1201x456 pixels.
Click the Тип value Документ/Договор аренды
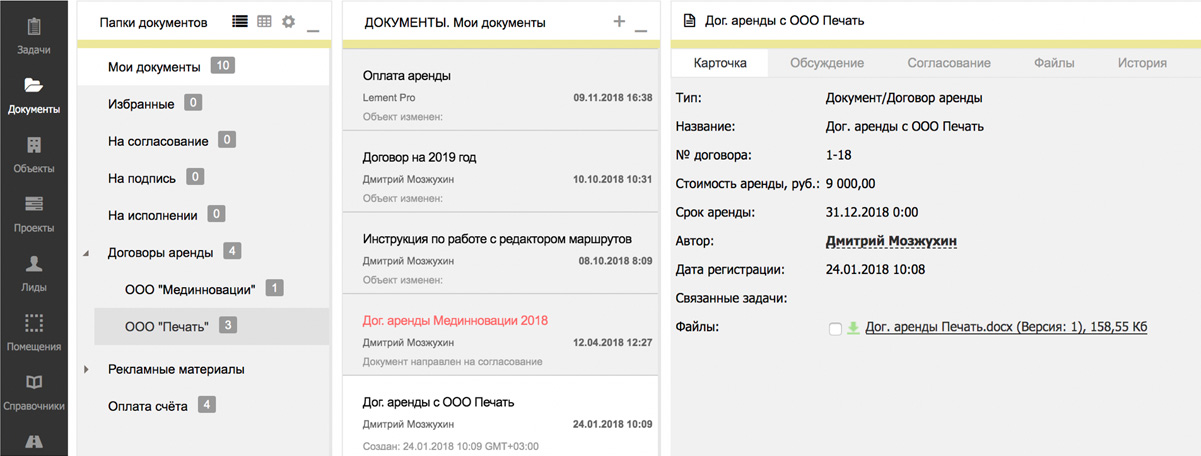coord(904,98)
